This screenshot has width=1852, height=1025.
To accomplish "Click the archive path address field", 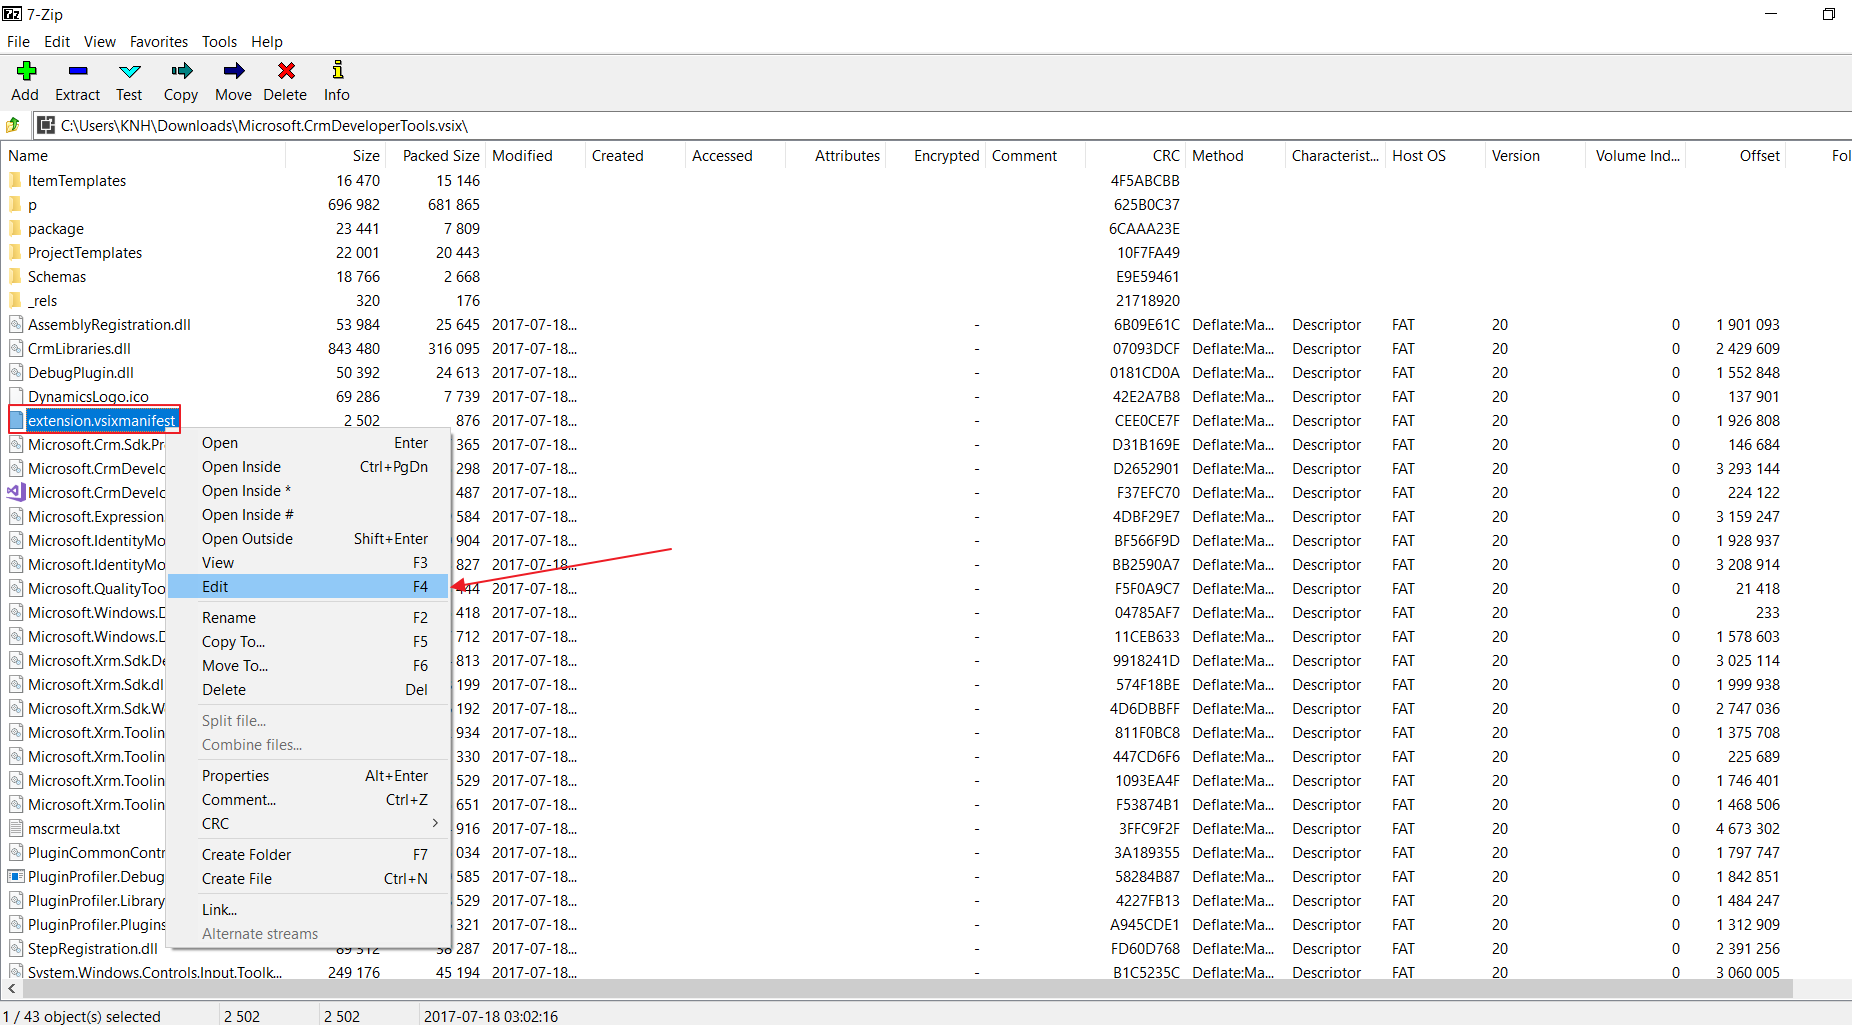I will (940, 126).
